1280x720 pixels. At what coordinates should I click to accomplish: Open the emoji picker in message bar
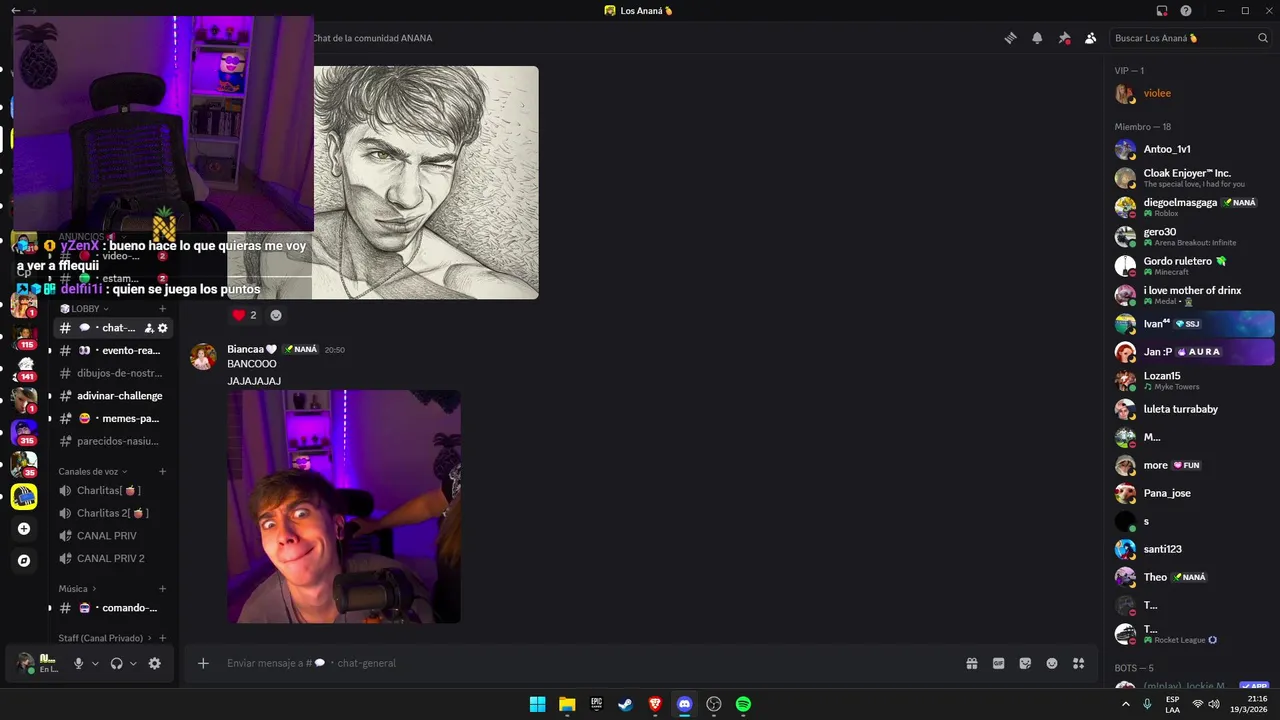coord(1052,663)
